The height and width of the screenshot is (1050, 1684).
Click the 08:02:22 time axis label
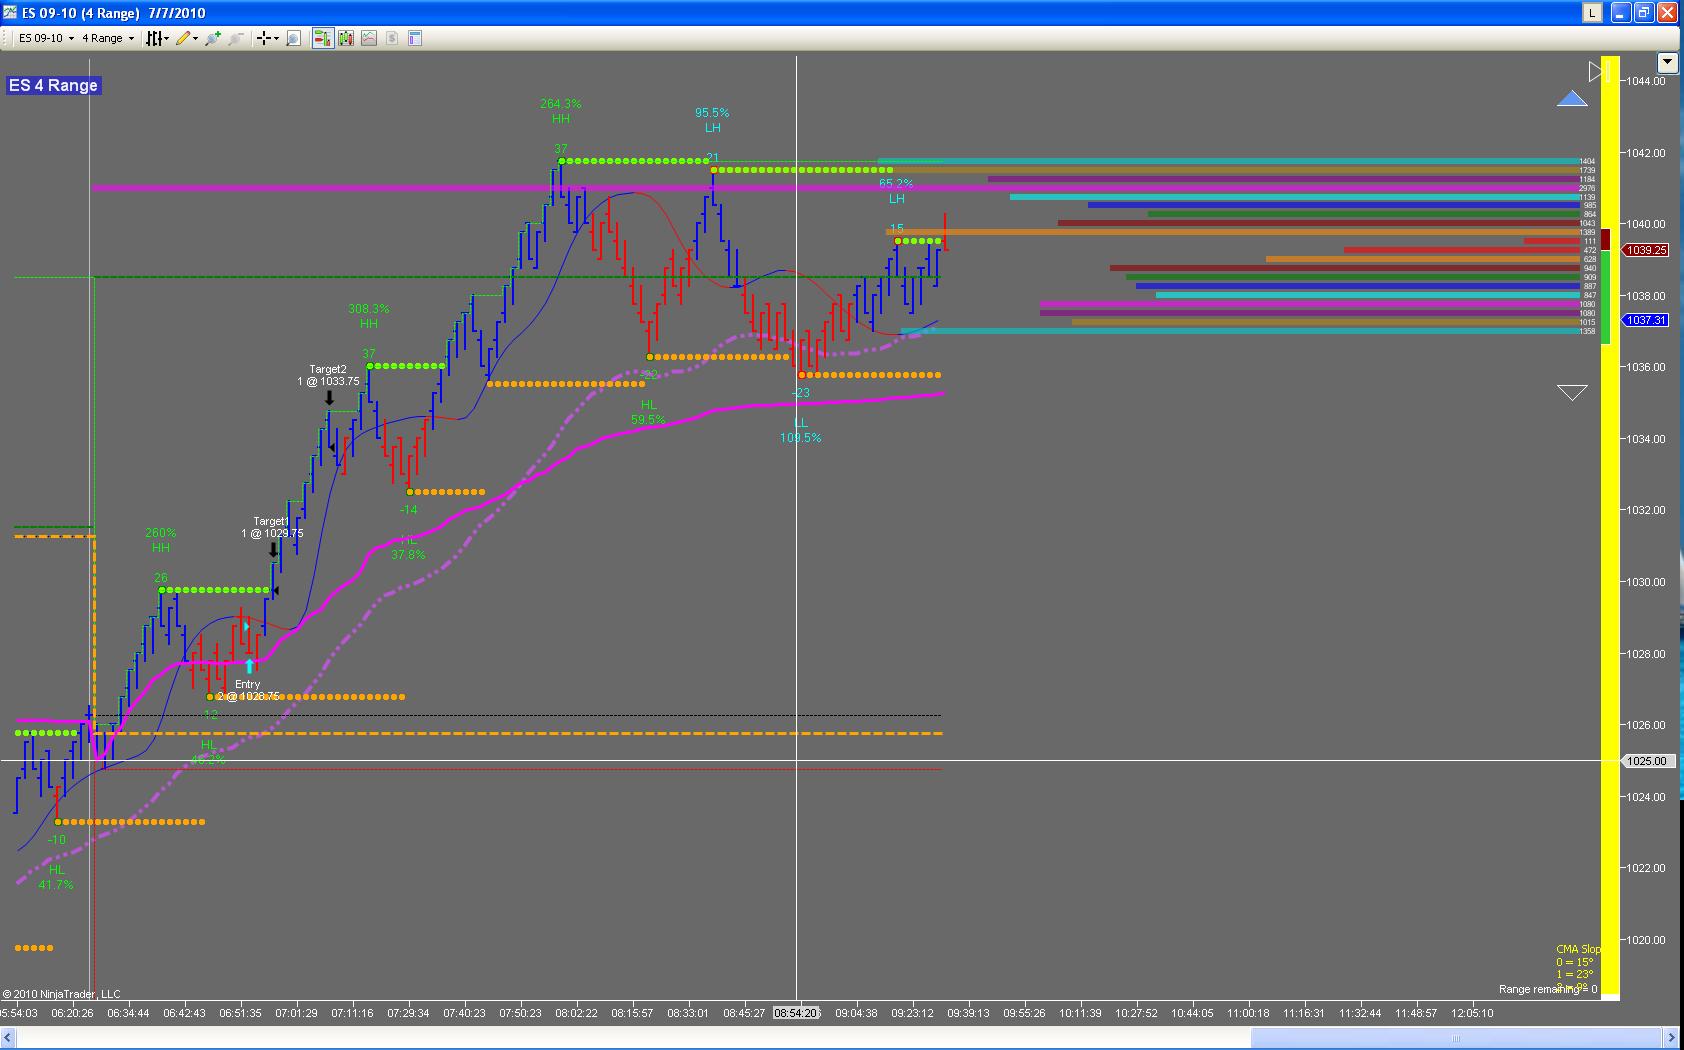click(x=575, y=1013)
